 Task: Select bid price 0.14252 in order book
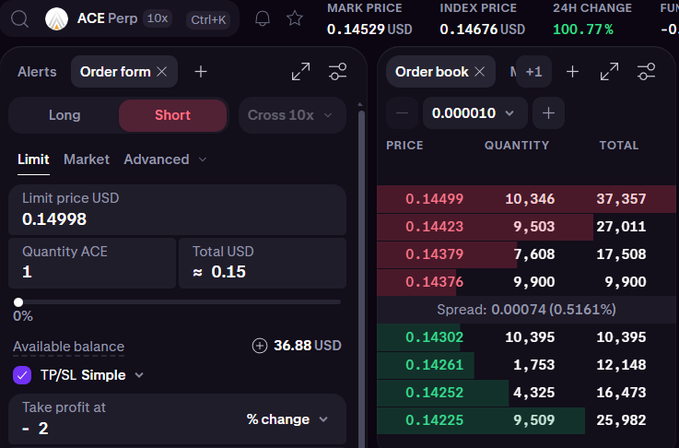[x=434, y=393]
